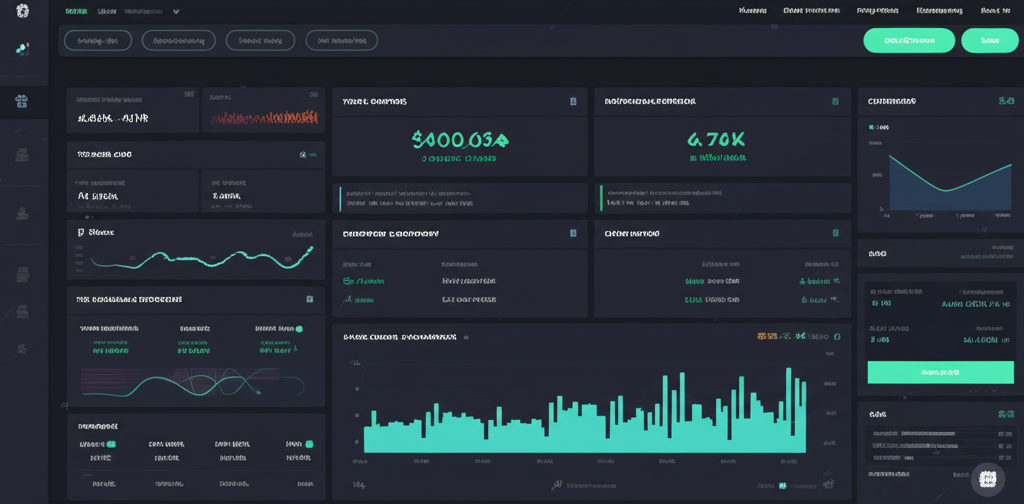1024x504 pixels.
Task: Open the first outlined pill filter
Action: 98,40
